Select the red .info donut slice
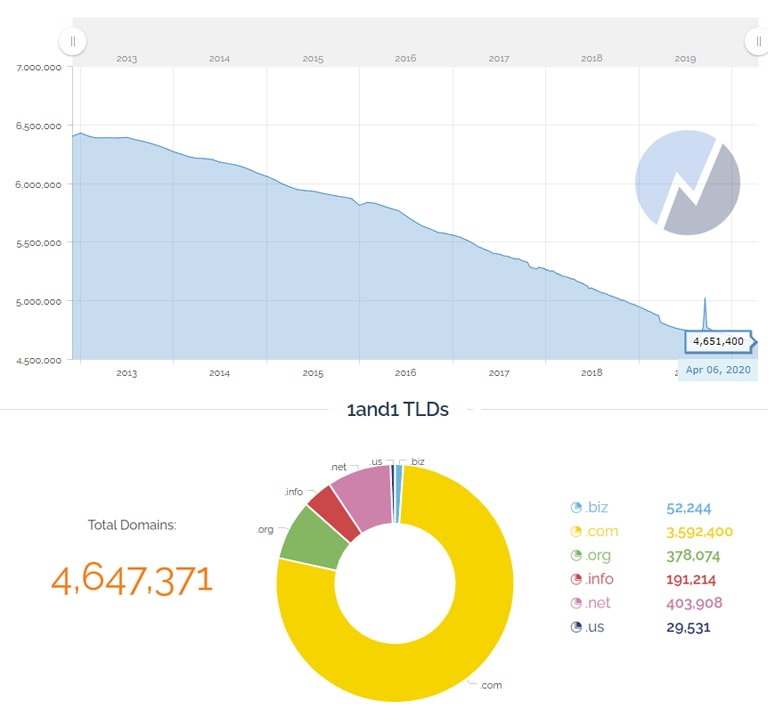768x726 pixels. [x=334, y=513]
